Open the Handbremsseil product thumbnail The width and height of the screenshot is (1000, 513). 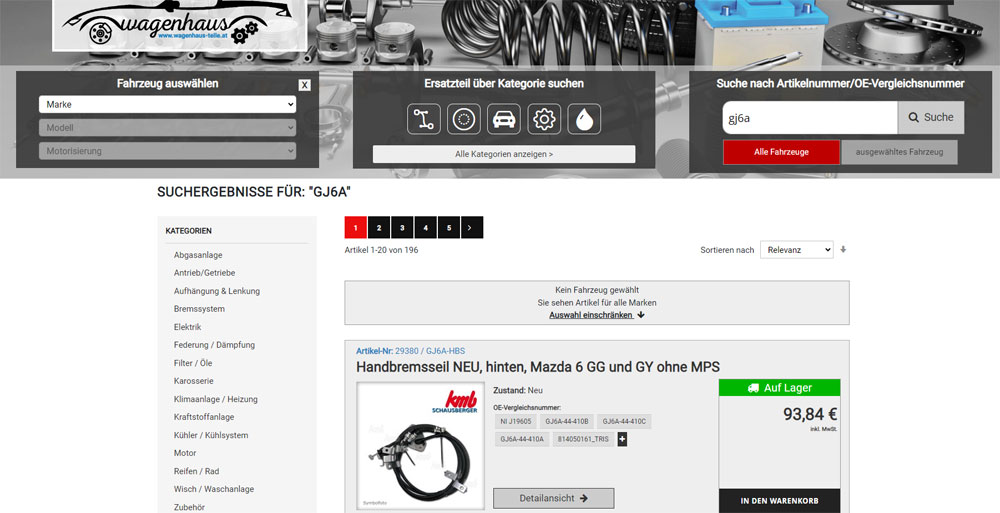pyautogui.click(x=420, y=446)
